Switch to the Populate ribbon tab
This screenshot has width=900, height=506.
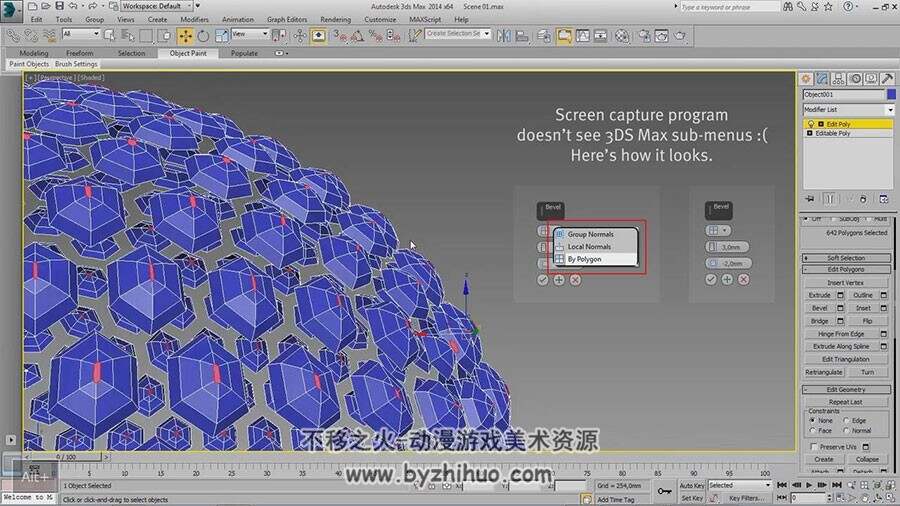[x=244, y=53]
